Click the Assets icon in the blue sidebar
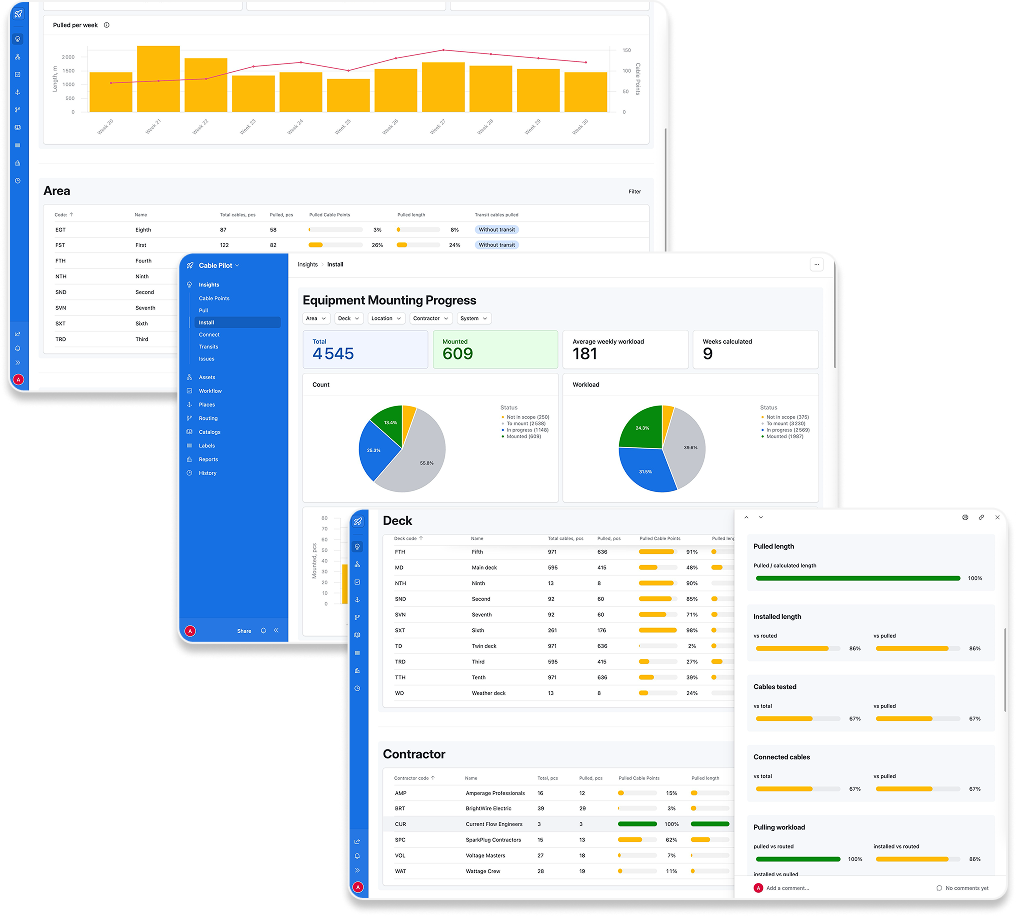Screen dimensions: 1016x916 point(189,377)
